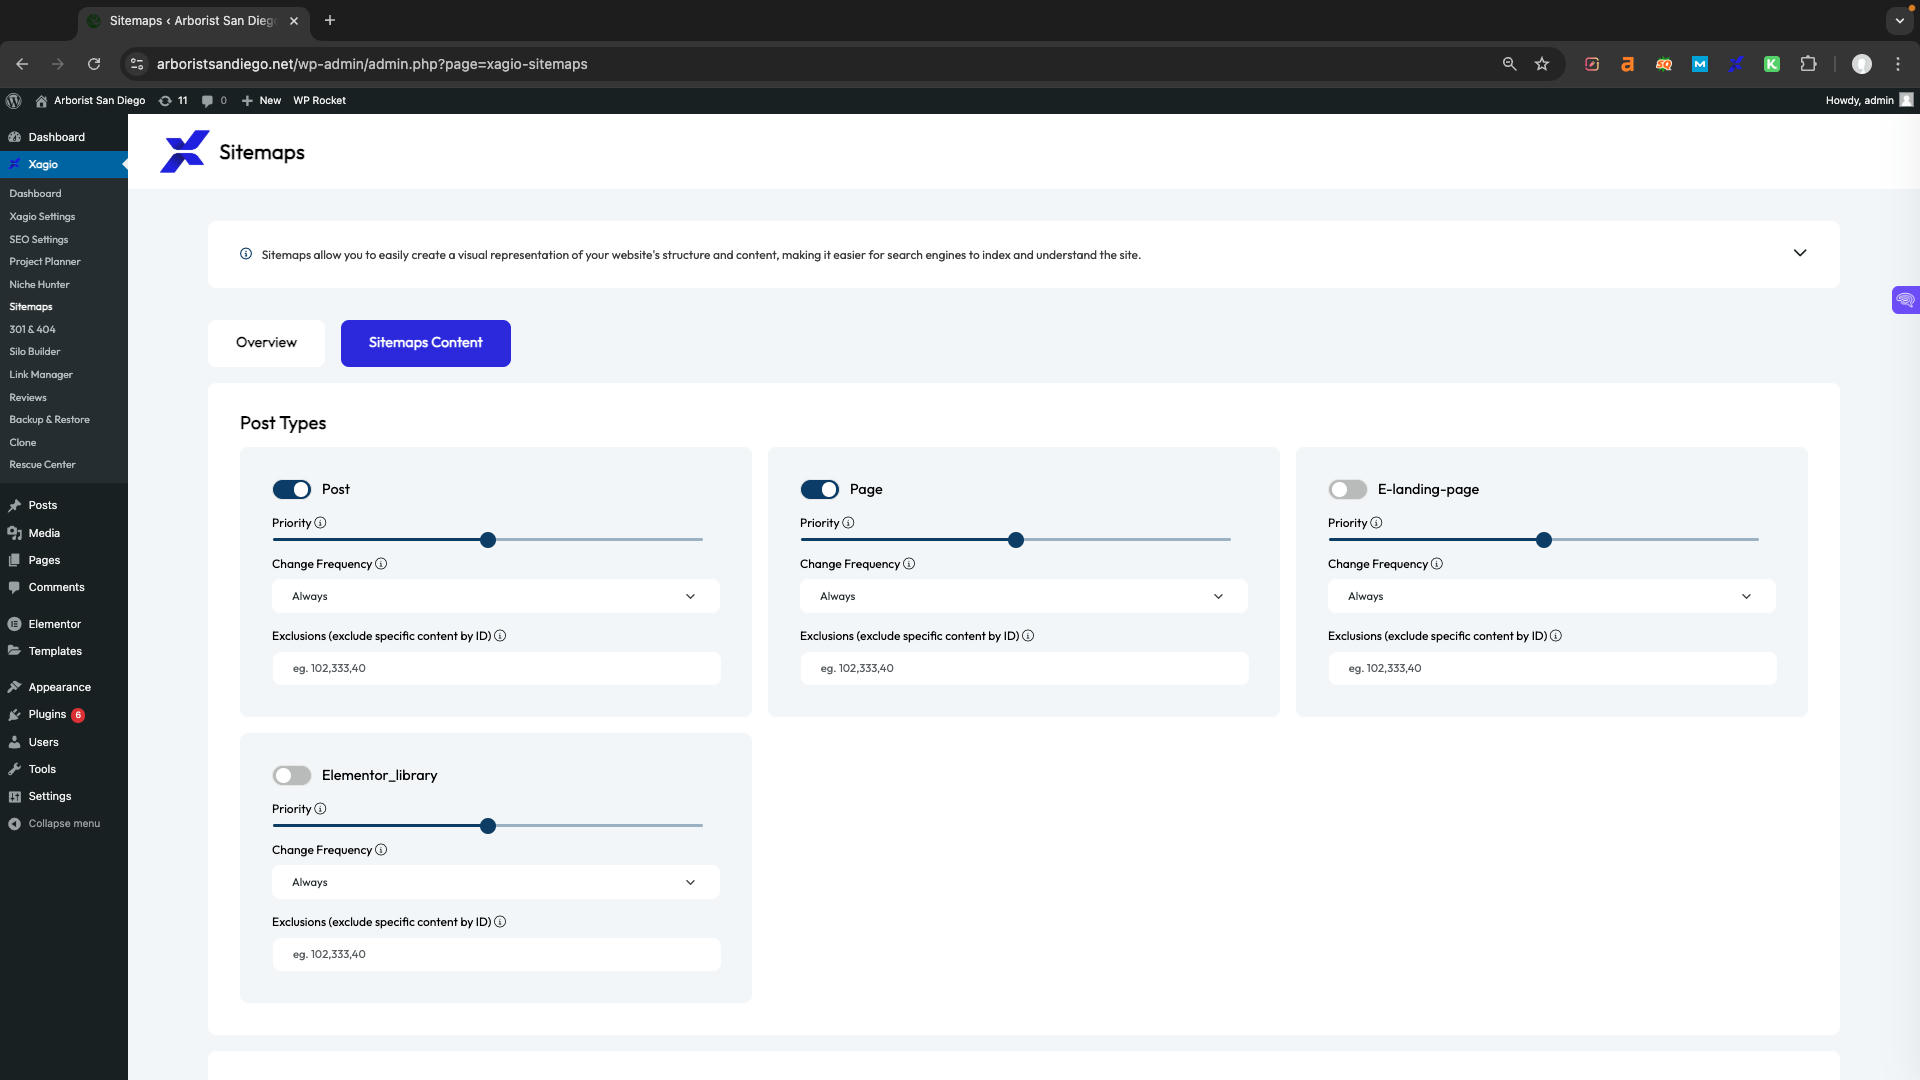This screenshot has width=1920, height=1080.
Task: Open the browser profile avatar
Action: click(x=1862, y=64)
